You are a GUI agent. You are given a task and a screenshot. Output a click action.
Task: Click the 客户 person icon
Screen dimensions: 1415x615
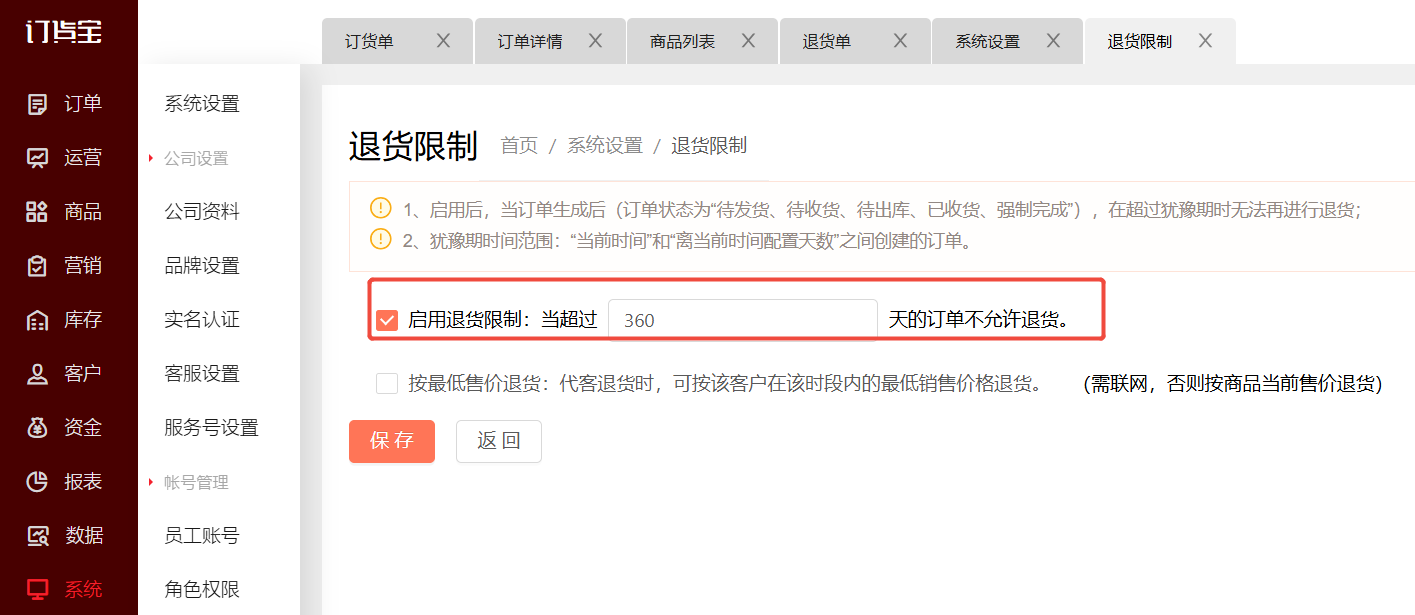click(x=37, y=374)
